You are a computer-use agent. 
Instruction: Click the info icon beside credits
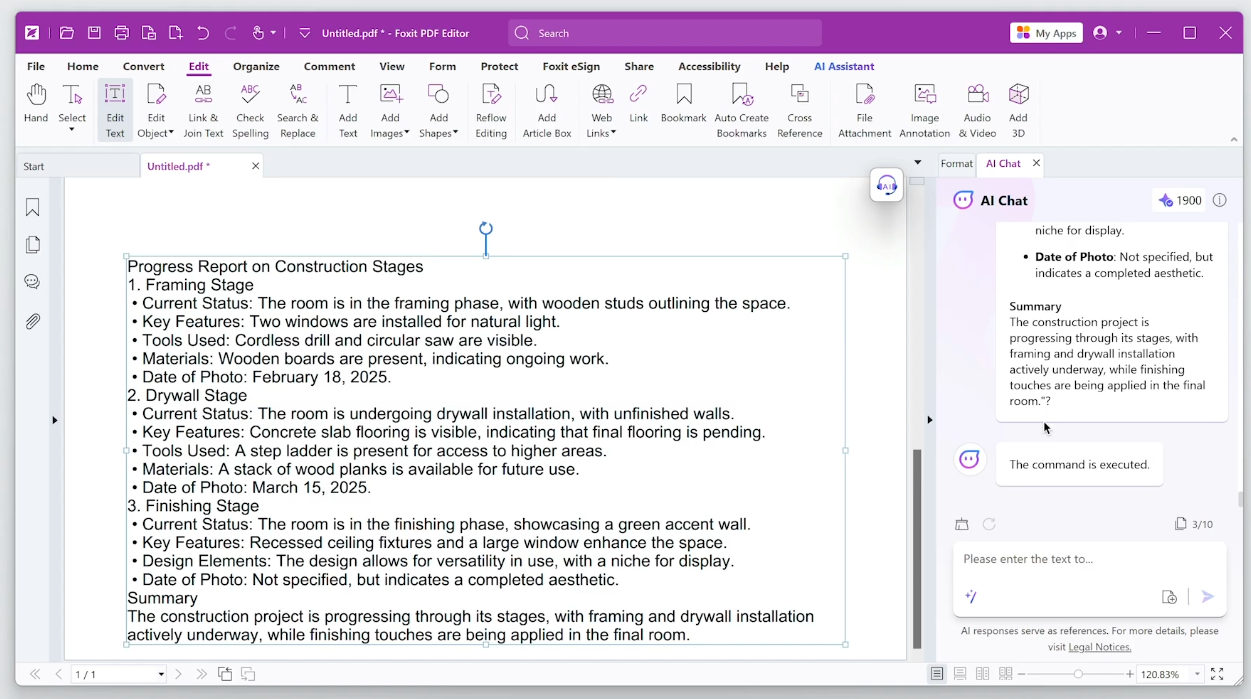[x=1220, y=200]
